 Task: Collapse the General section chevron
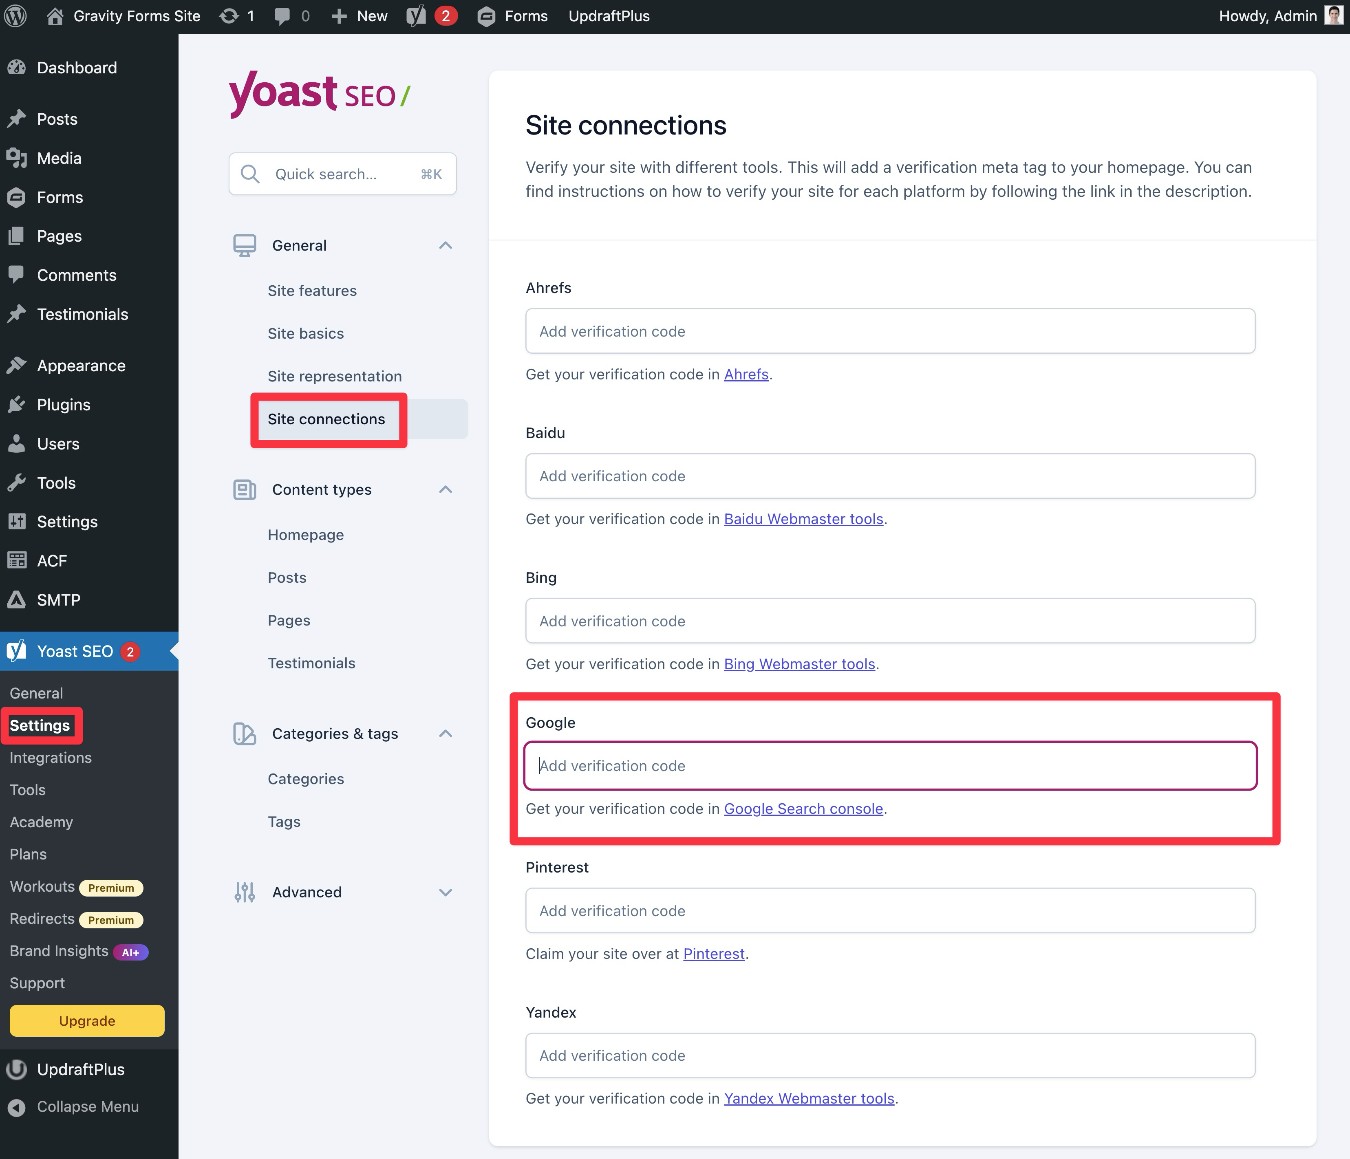point(445,245)
